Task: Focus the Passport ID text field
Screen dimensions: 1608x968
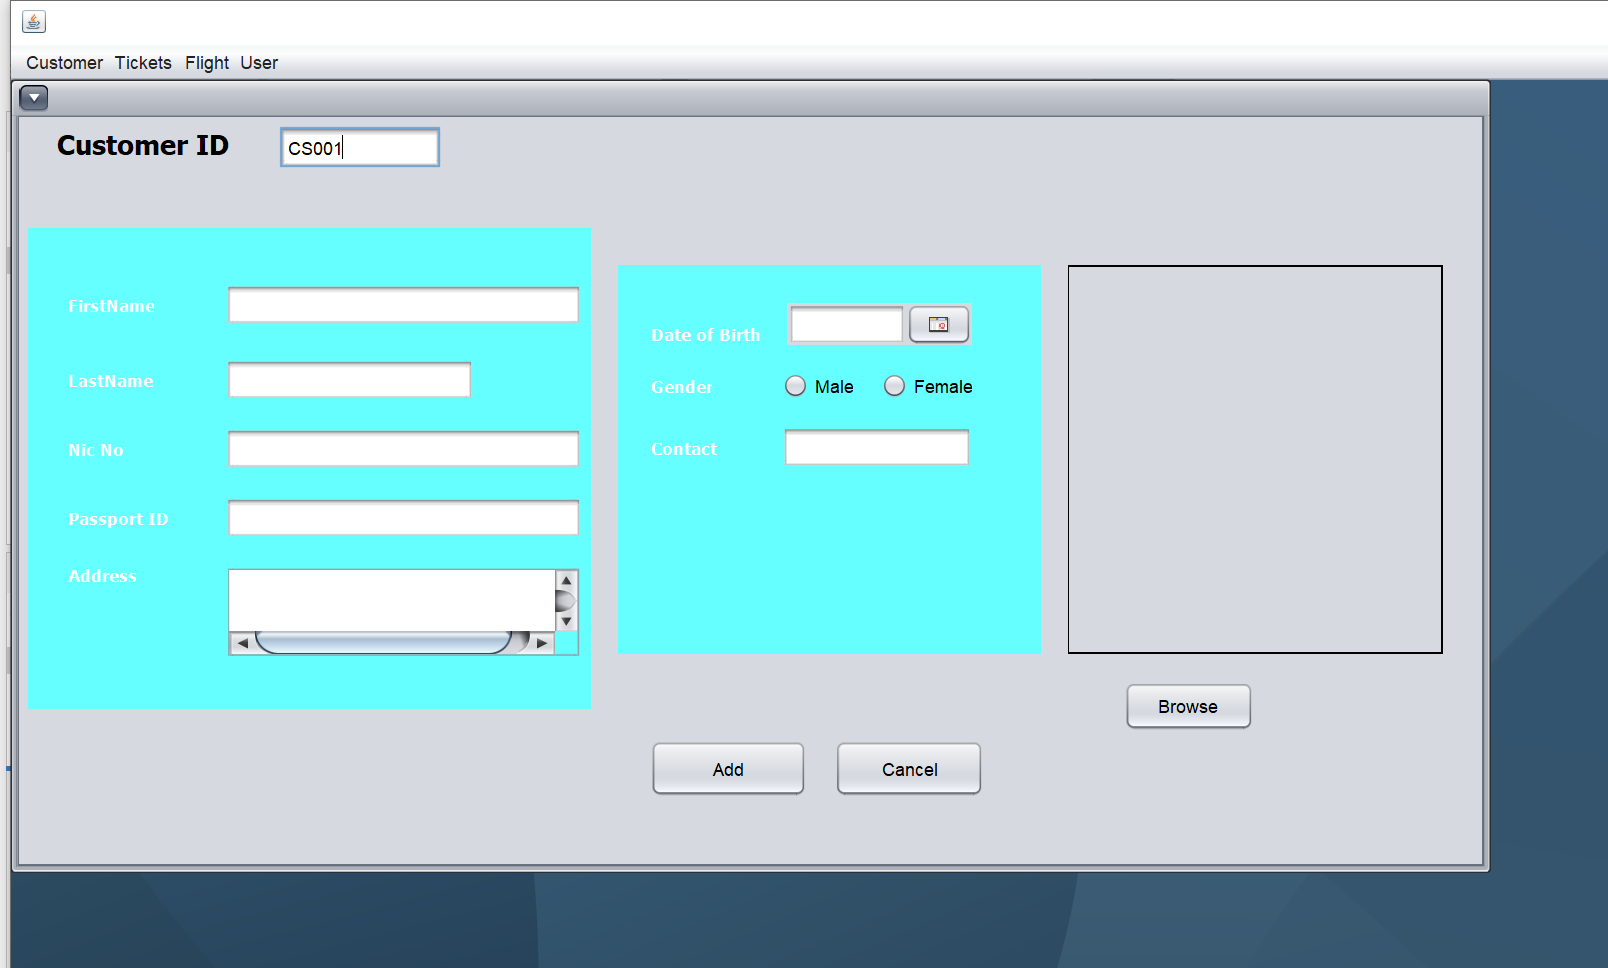Action: [x=404, y=518]
